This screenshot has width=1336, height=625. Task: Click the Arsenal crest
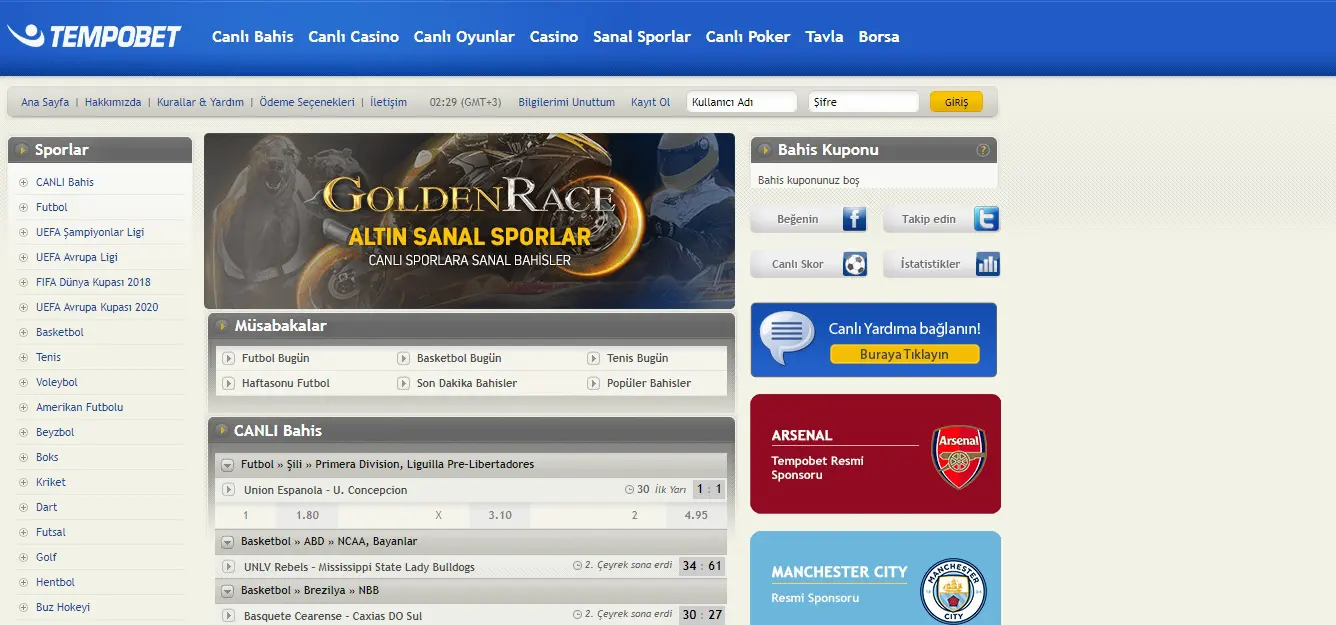click(x=959, y=457)
